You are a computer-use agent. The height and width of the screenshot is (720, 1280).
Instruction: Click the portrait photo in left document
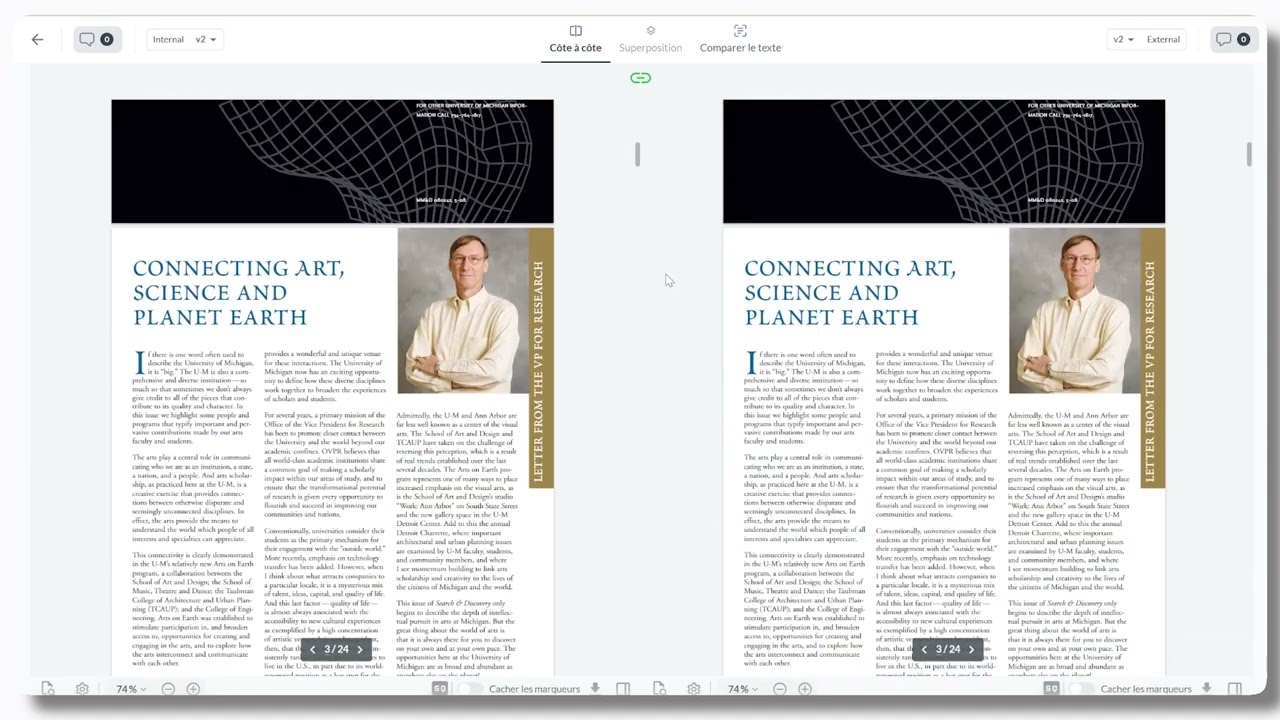point(462,311)
